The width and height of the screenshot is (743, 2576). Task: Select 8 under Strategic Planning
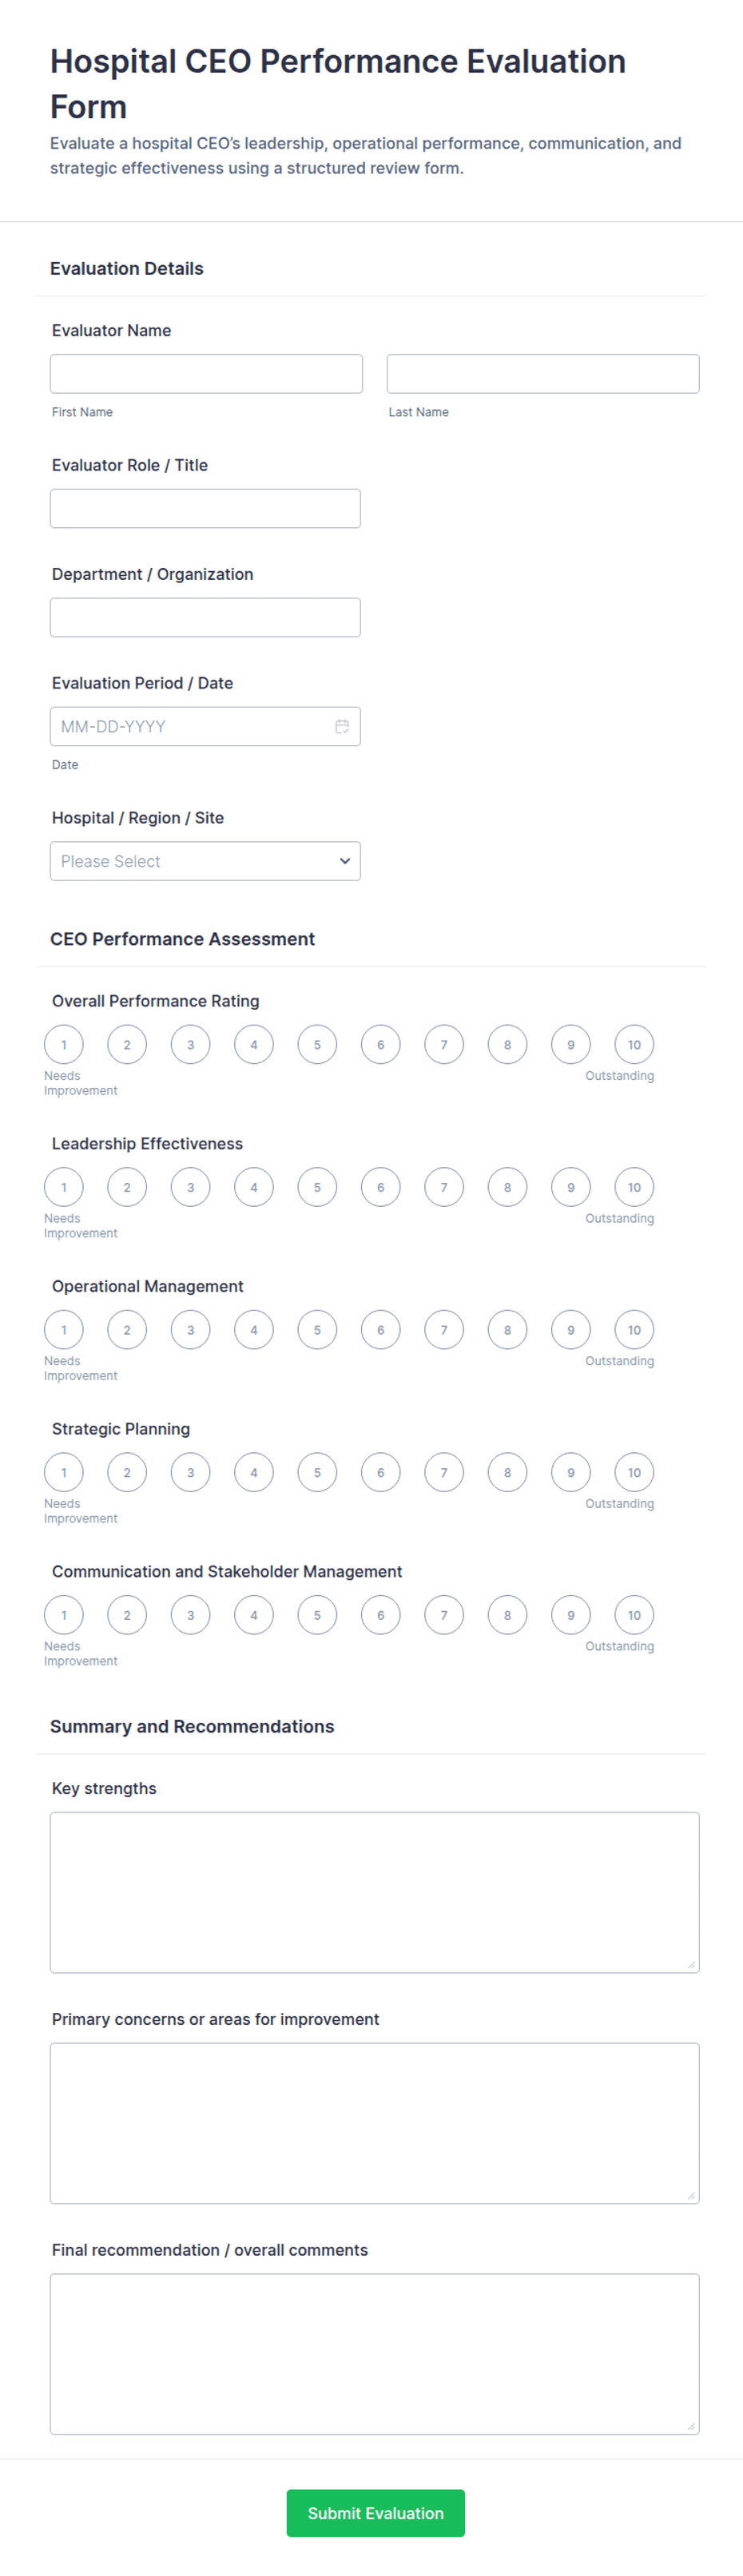(x=507, y=1472)
